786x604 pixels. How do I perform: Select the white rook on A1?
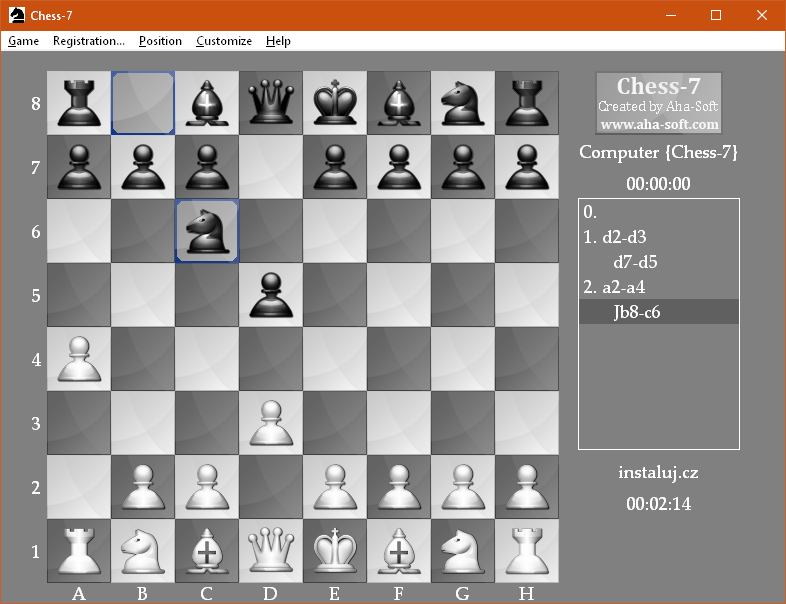click(79, 551)
